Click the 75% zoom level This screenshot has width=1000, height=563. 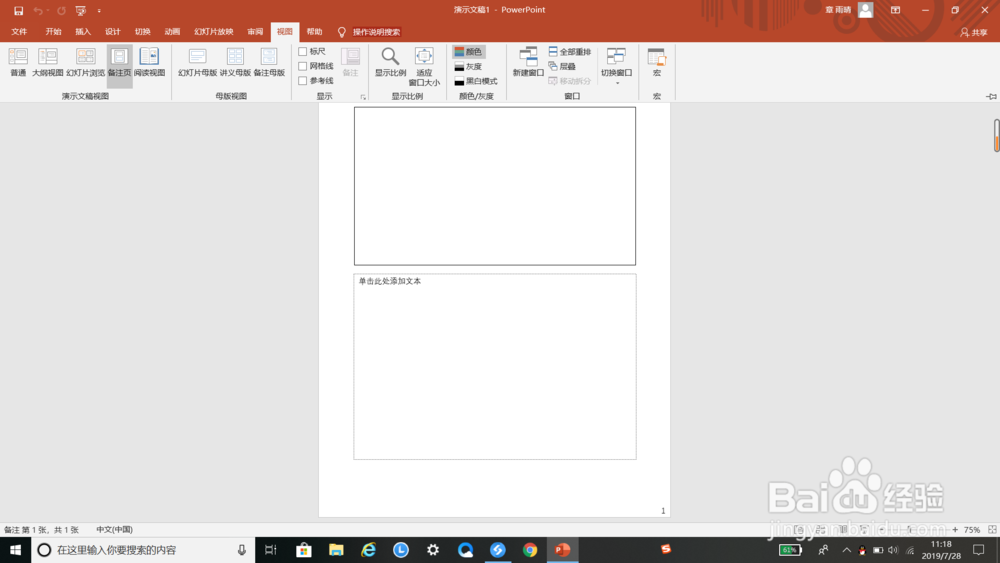click(x=972, y=530)
